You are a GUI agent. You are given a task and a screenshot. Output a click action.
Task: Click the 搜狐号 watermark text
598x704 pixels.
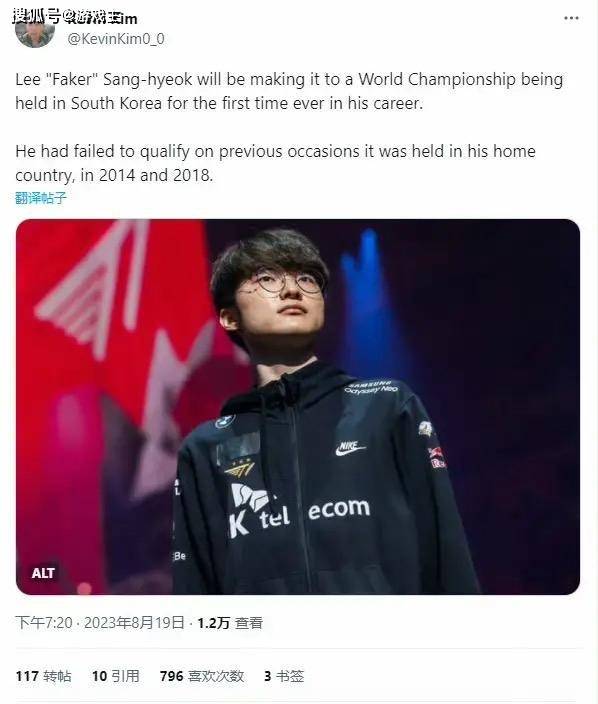pyautogui.click(x=36, y=17)
